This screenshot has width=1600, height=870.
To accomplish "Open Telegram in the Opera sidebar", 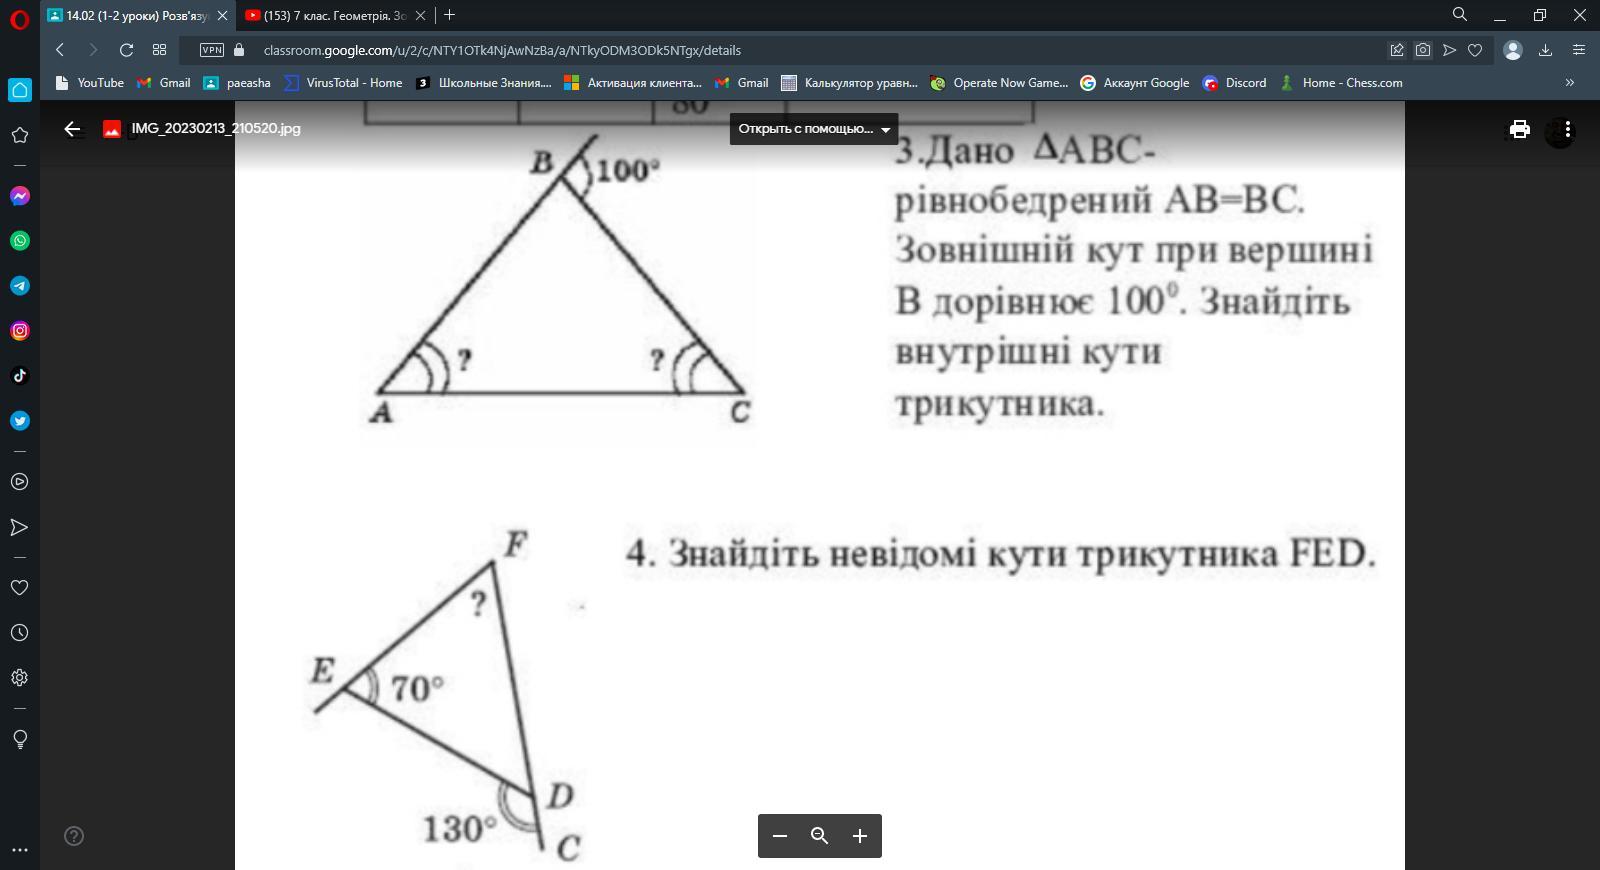I will click(19, 286).
